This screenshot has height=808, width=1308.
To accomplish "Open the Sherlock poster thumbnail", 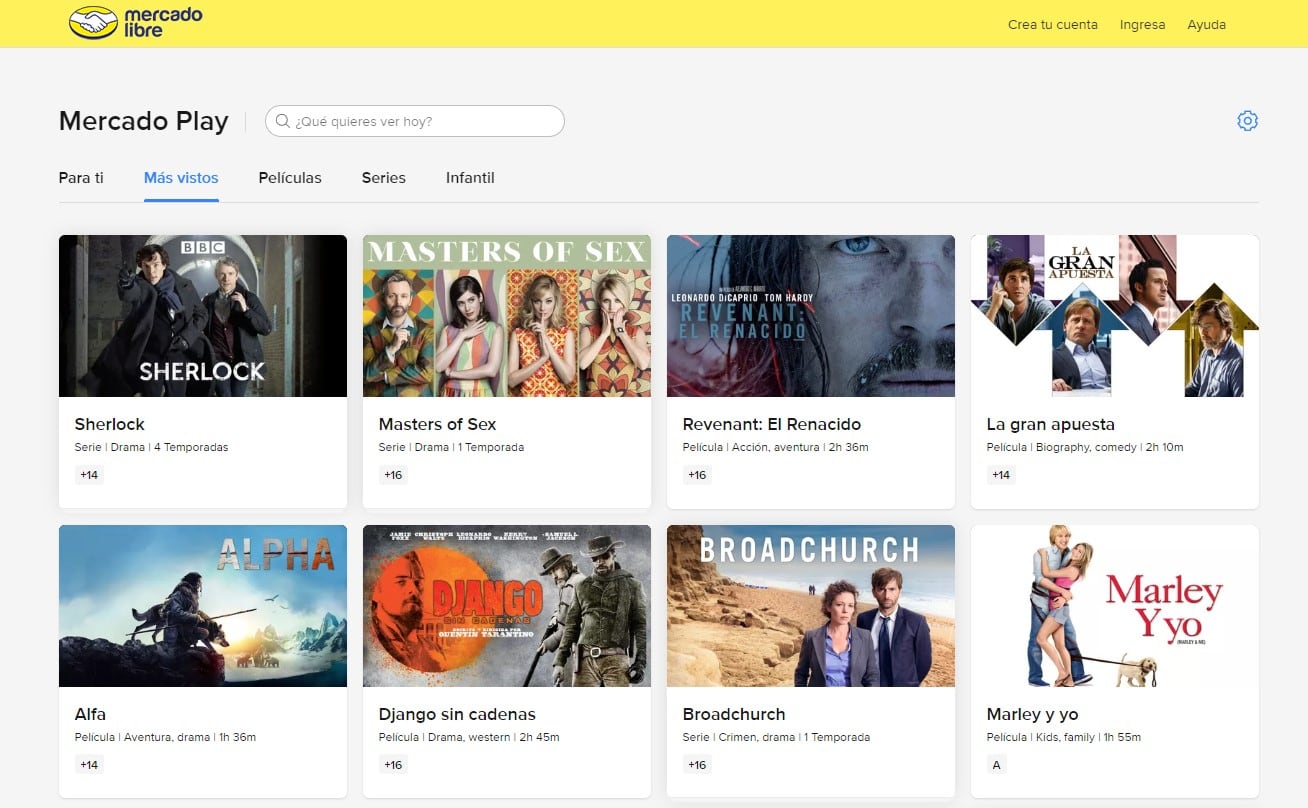I will pyautogui.click(x=203, y=316).
